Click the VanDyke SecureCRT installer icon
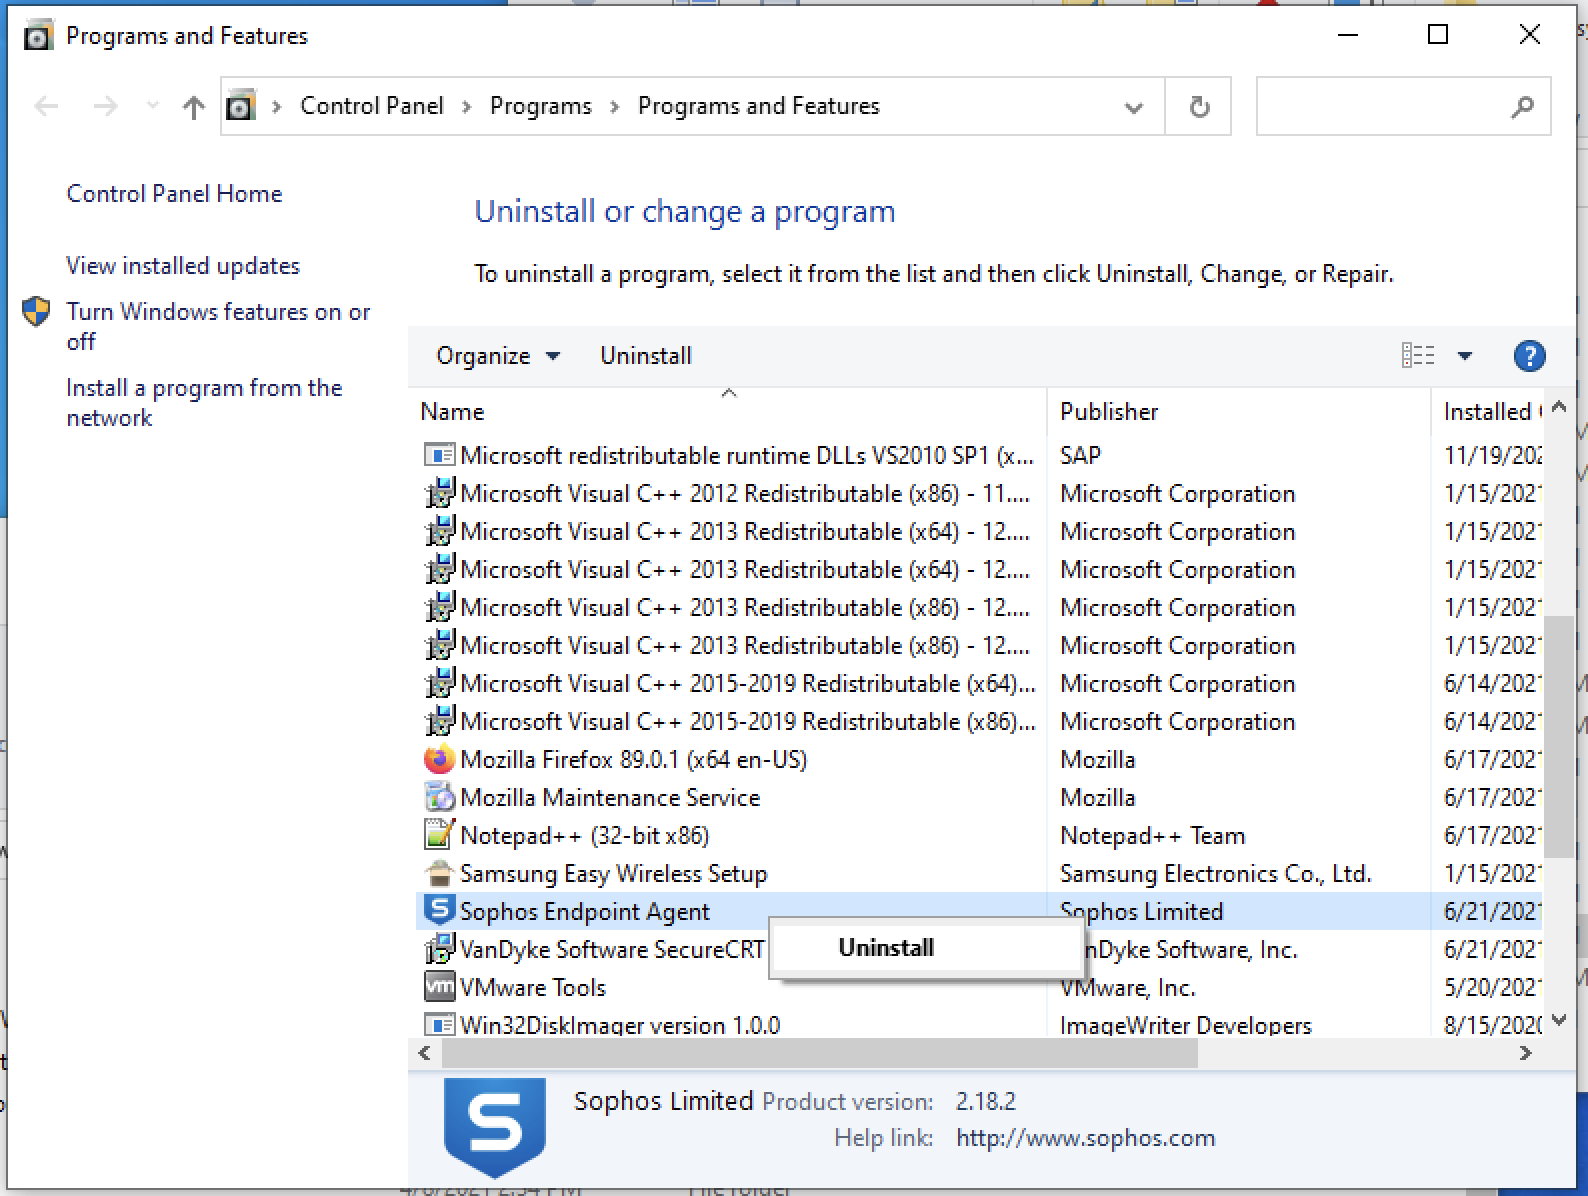The width and height of the screenshot is (1588, 1196). tap(439, 949)
